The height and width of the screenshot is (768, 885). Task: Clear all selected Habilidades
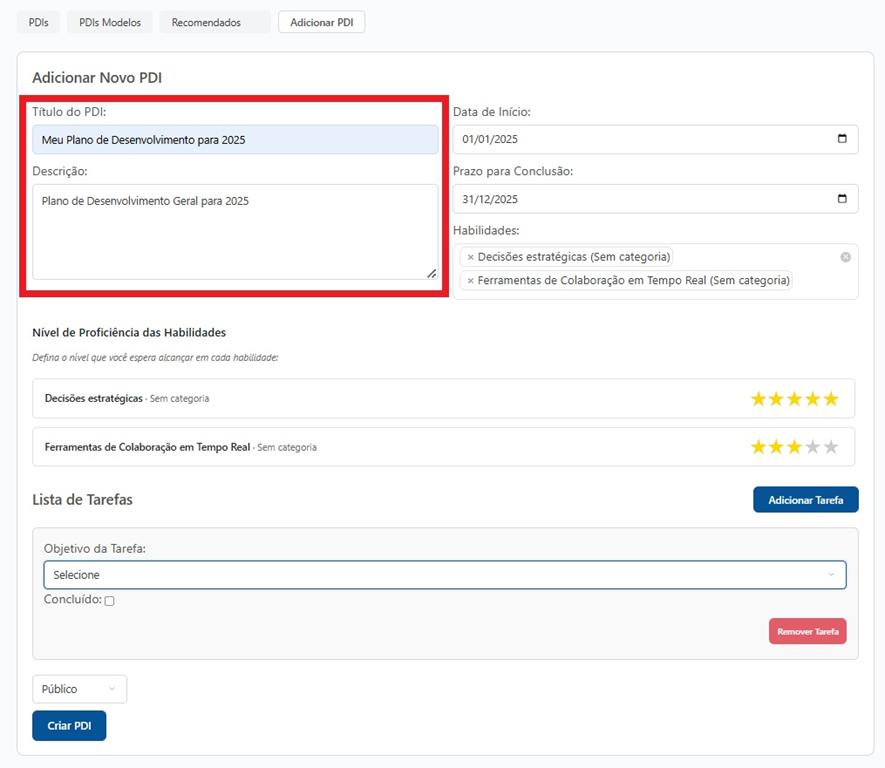click(845, 257)
